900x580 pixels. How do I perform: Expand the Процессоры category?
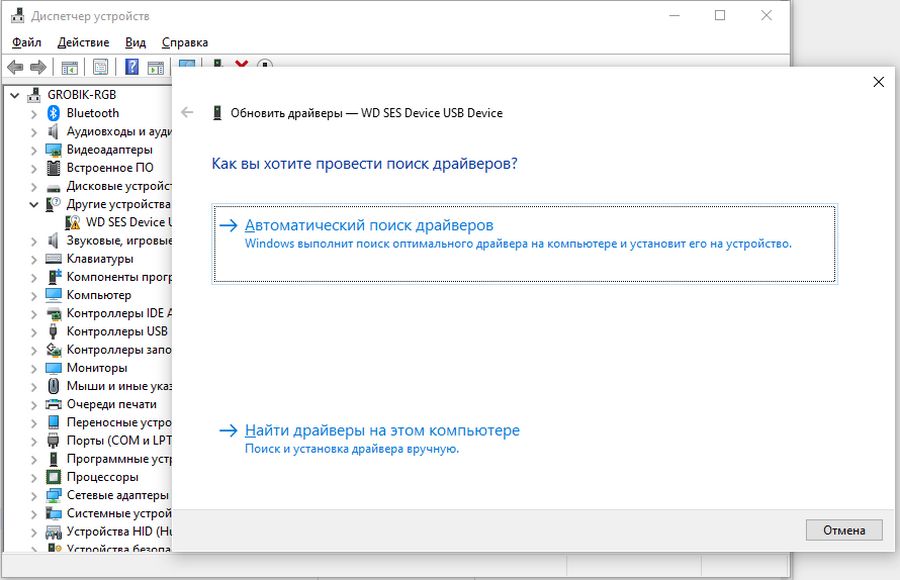pos(34,477)
